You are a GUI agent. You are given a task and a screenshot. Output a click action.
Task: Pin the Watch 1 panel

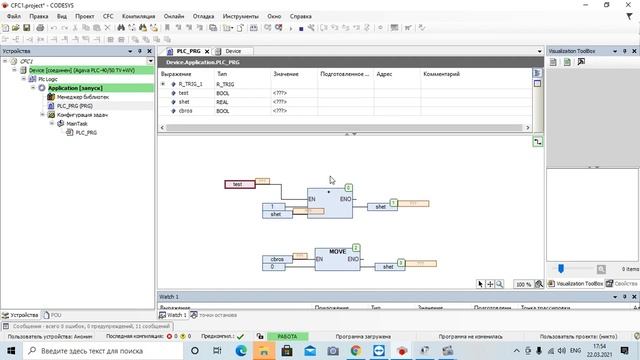coord(624,297)
